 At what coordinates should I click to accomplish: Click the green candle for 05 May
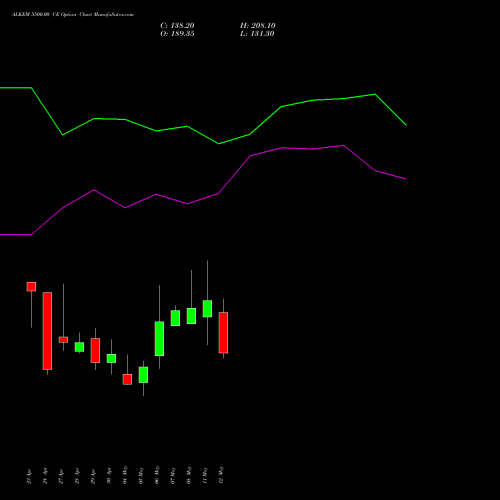(143, 375)
